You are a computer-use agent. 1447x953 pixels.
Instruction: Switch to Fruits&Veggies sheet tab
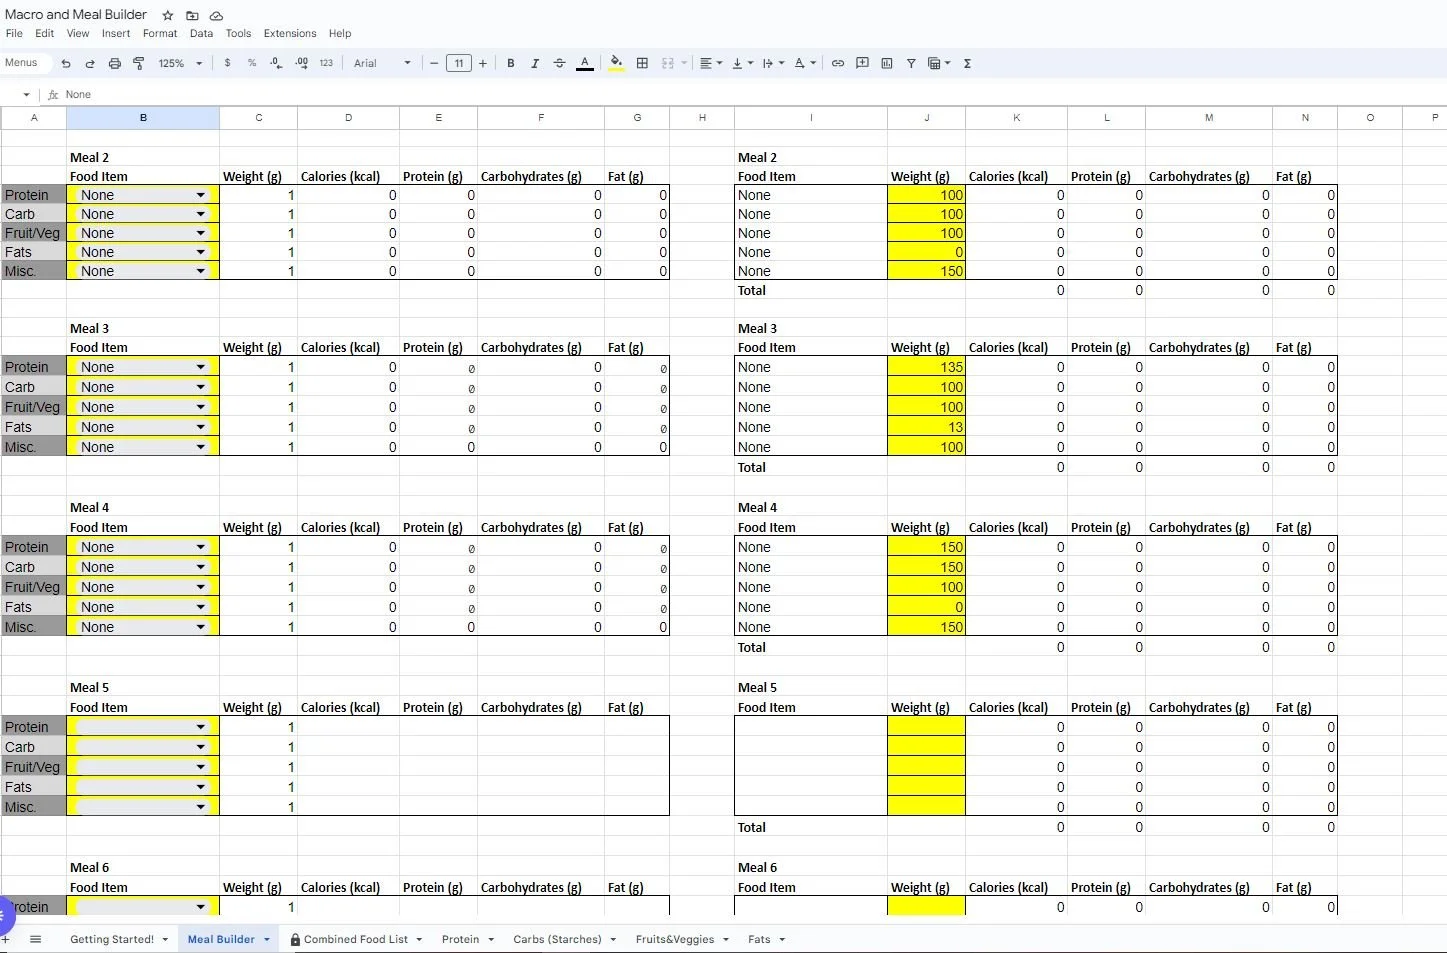[675, 939]
